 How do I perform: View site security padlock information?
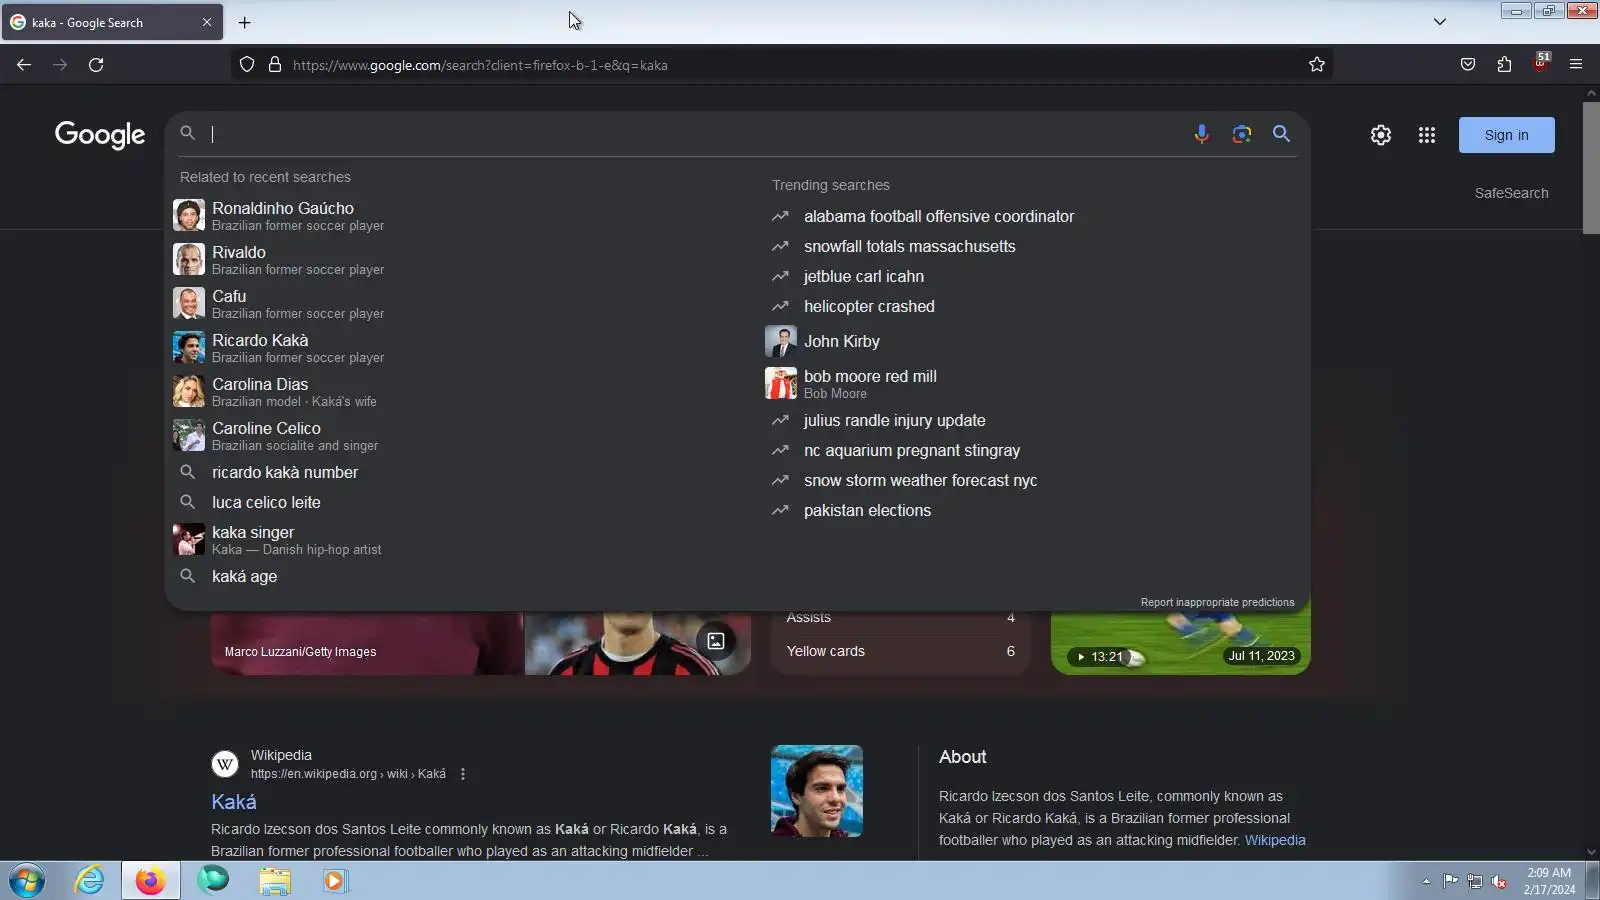pos(275,65)
